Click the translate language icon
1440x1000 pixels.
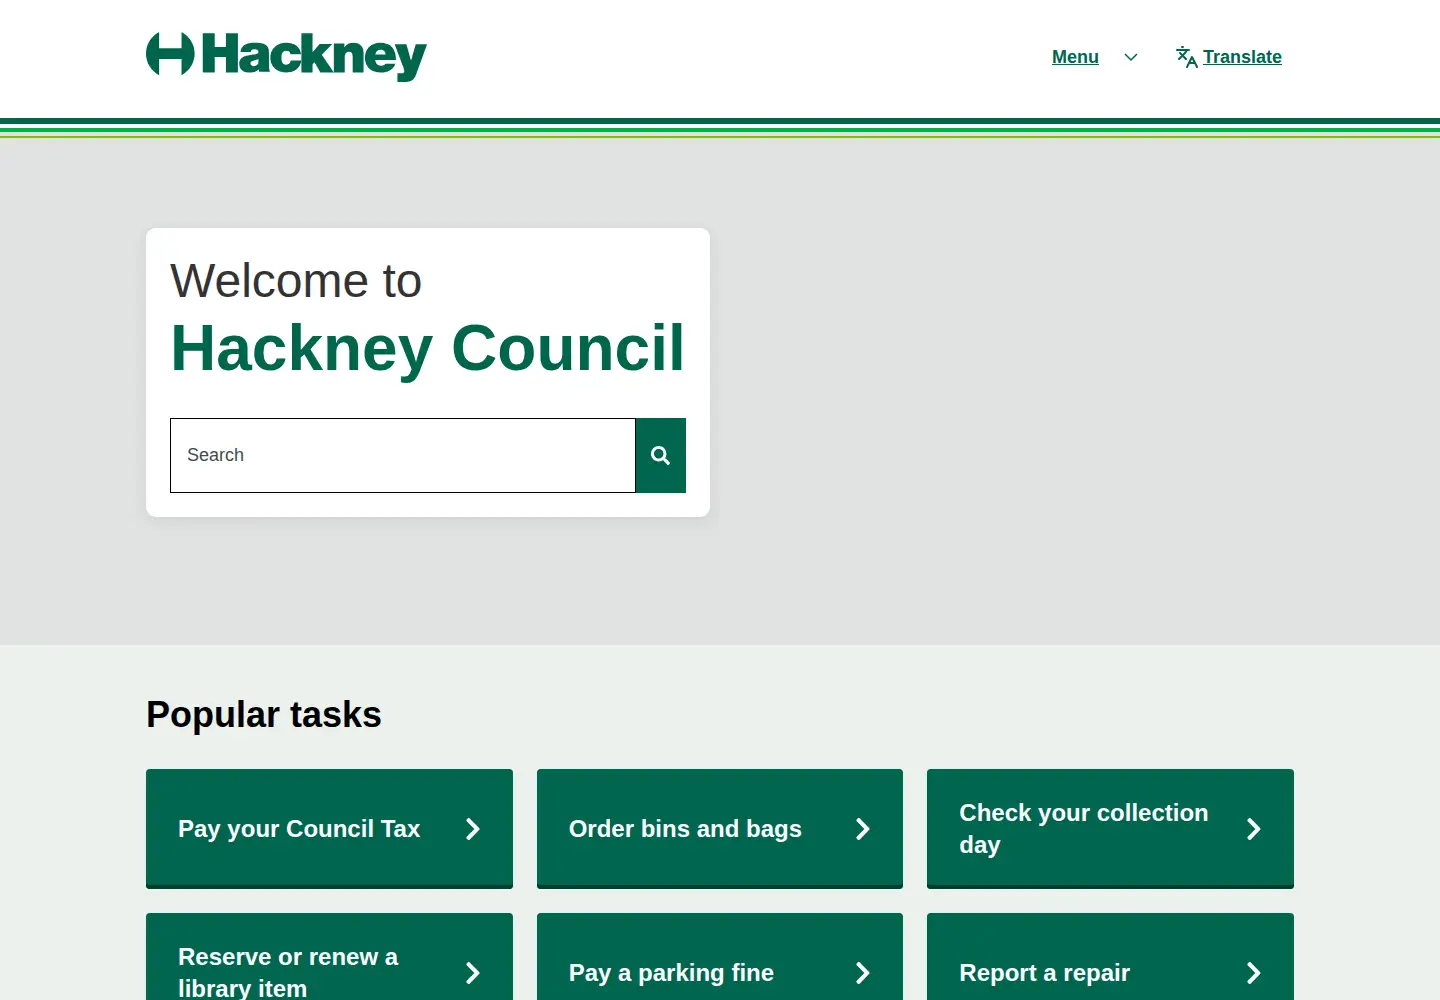tap(1187, 57)
